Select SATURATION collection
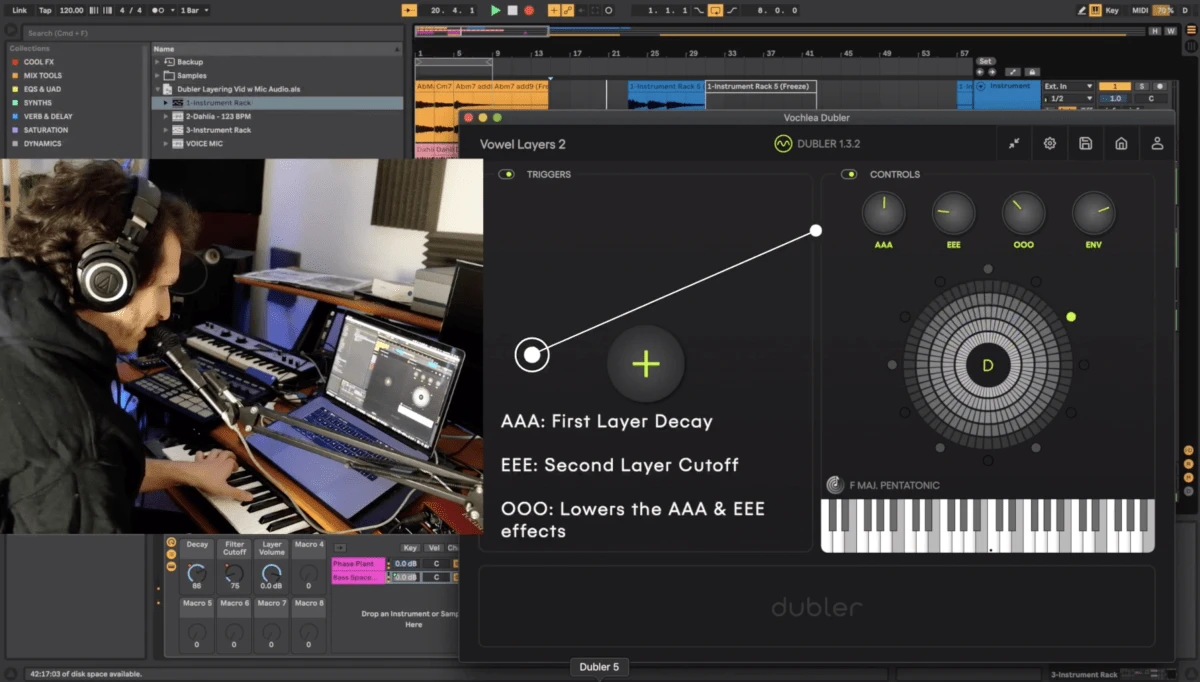This screenshot has height=682, width=1200. coord(45,130)
